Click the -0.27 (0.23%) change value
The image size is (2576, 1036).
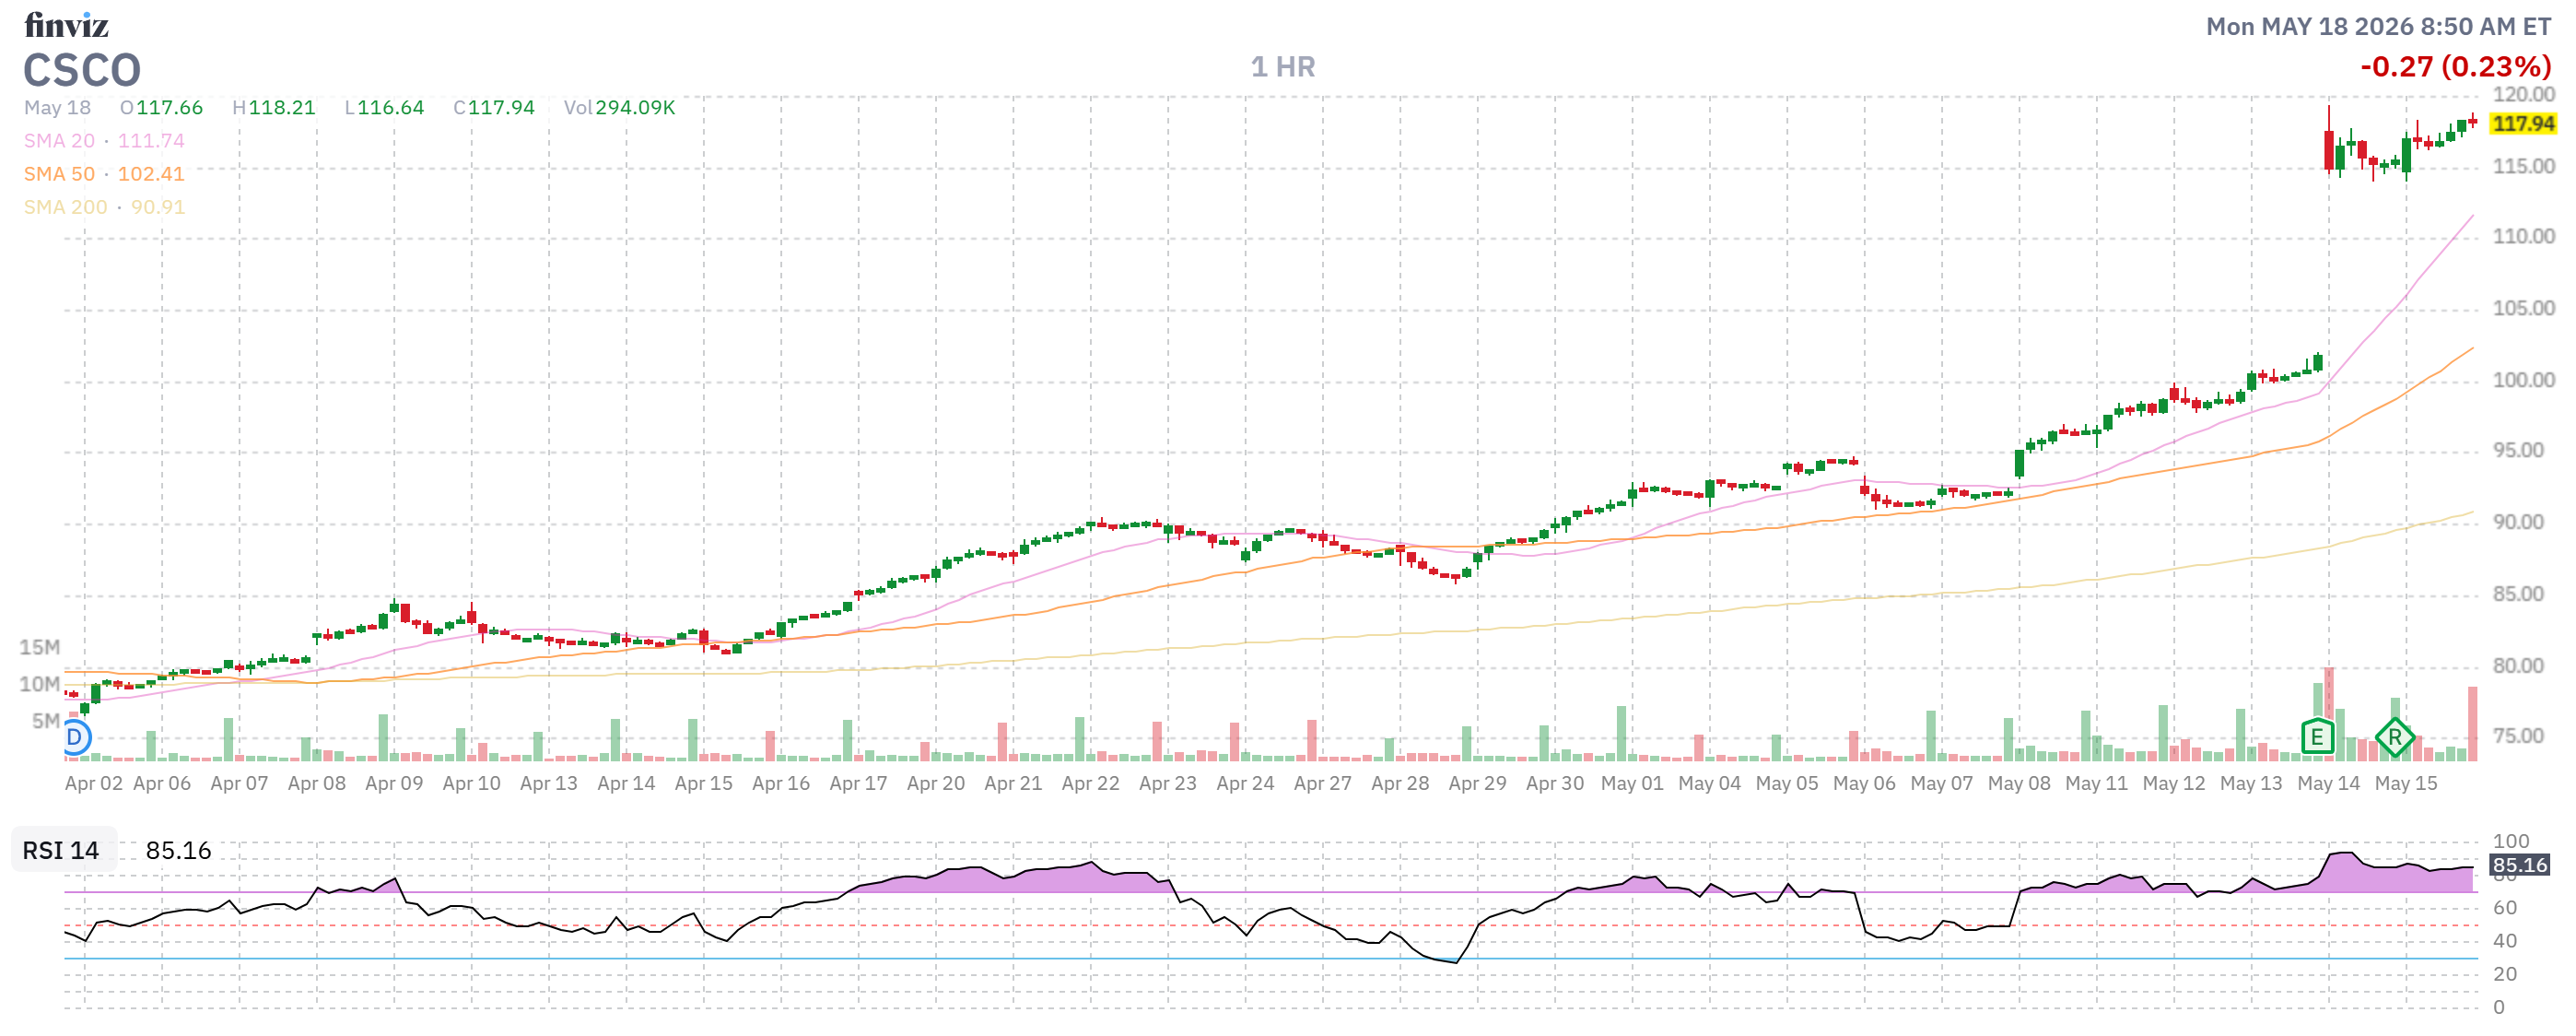click(x=2455, y=67)
